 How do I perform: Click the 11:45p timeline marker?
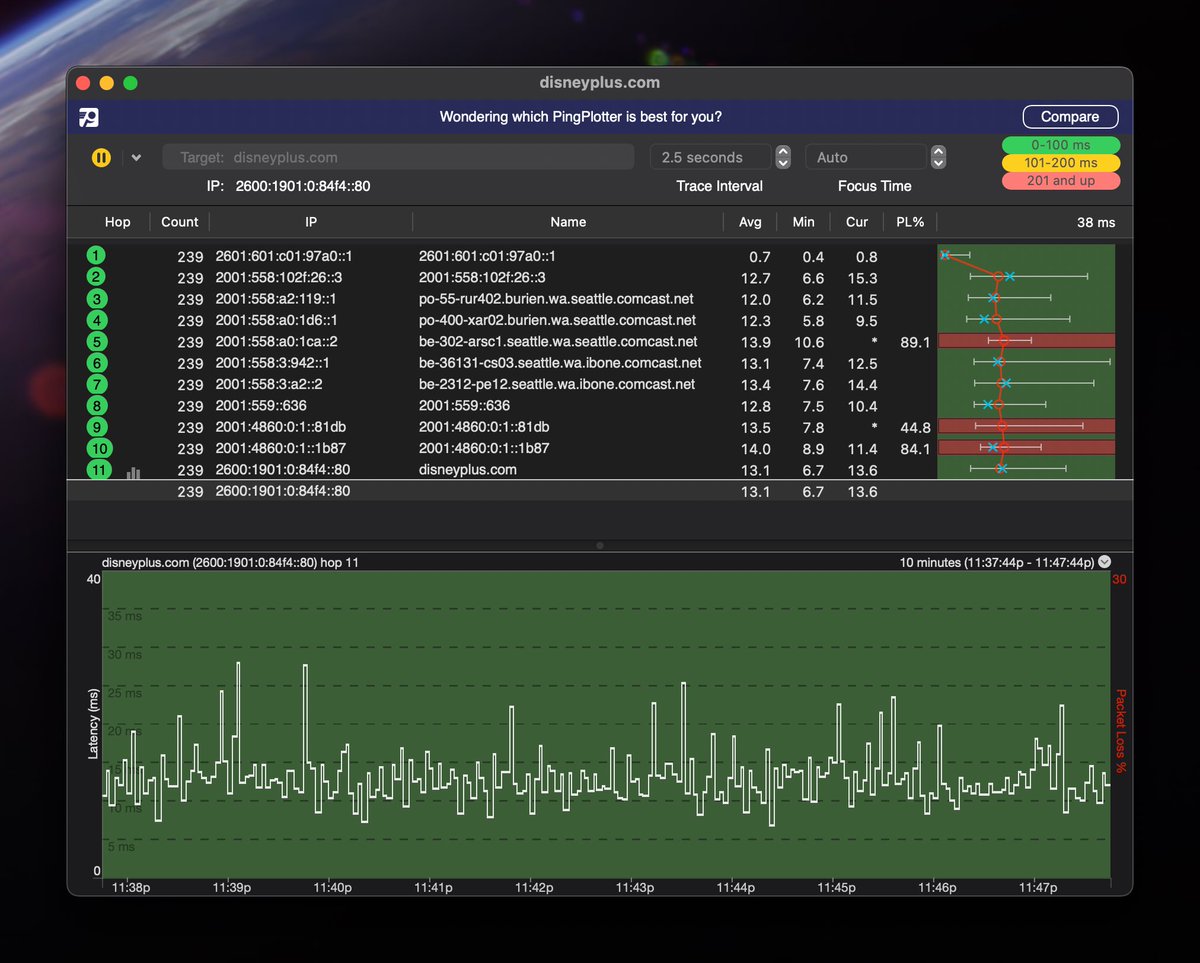pyautogui.click(x=837, y=887)
